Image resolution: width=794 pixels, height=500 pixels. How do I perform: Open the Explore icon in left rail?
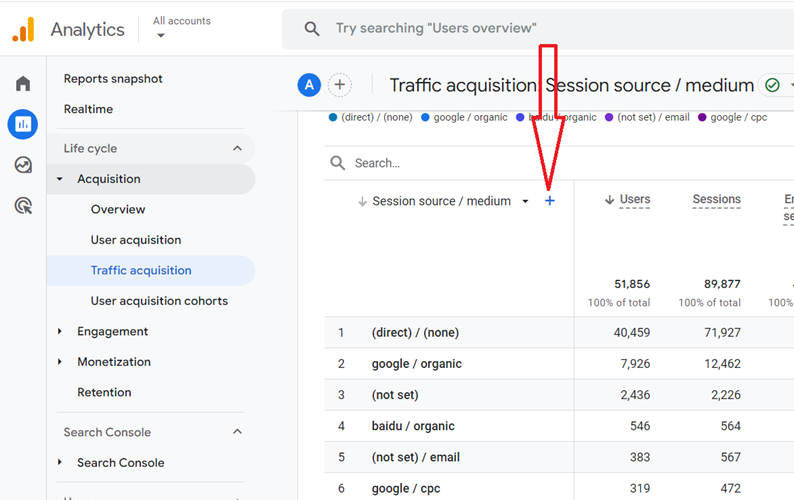tap(23, 165)
